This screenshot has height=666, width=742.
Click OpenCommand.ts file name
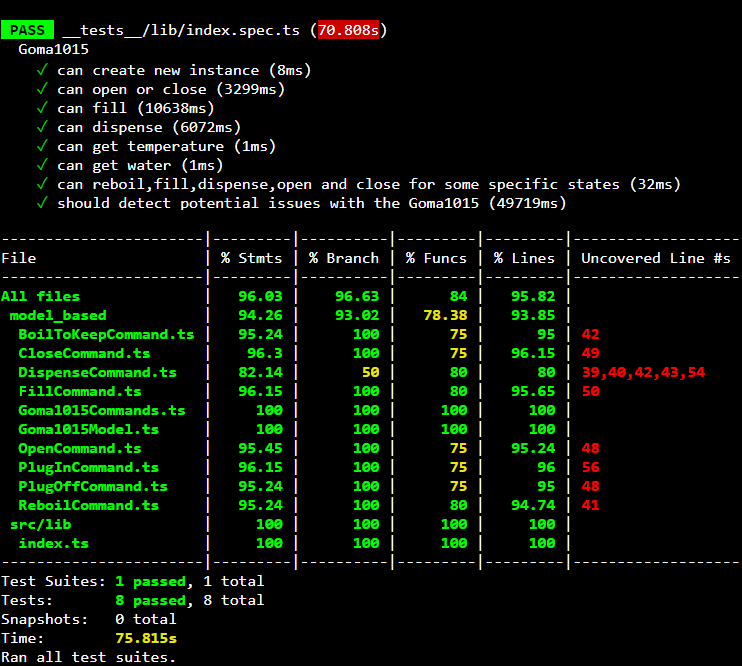(x=80, y=448)
